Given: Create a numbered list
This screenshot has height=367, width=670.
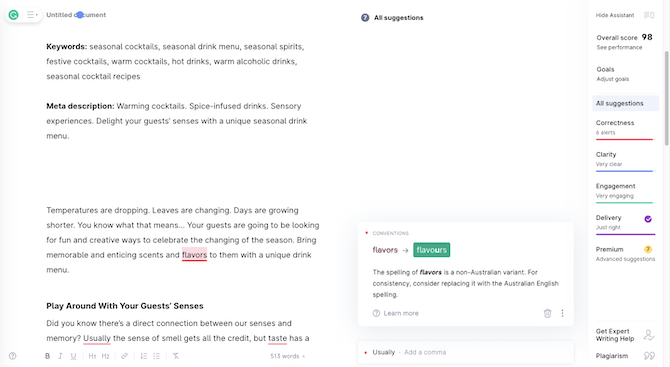Looking at the screenshot, I should tap(144, 356).
